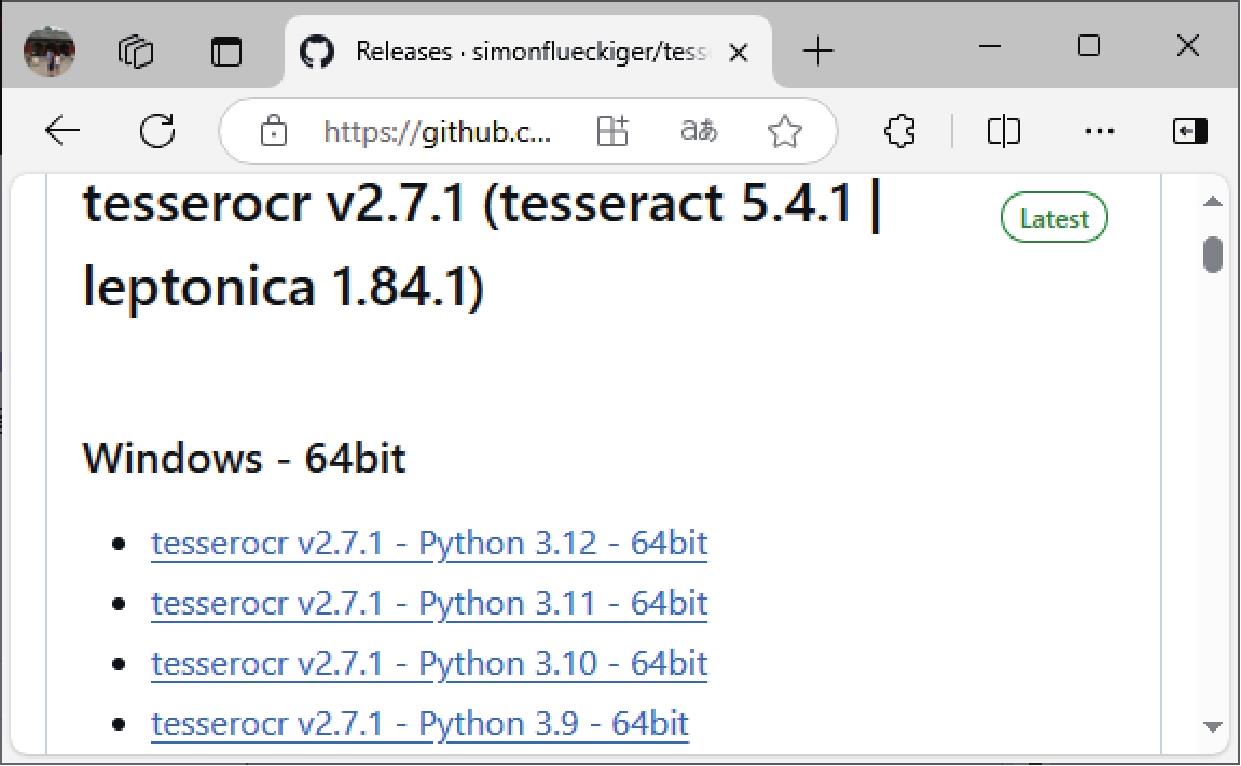The image size is (1241, 766).
Task: Open a new browser tab
Action: 818,51
